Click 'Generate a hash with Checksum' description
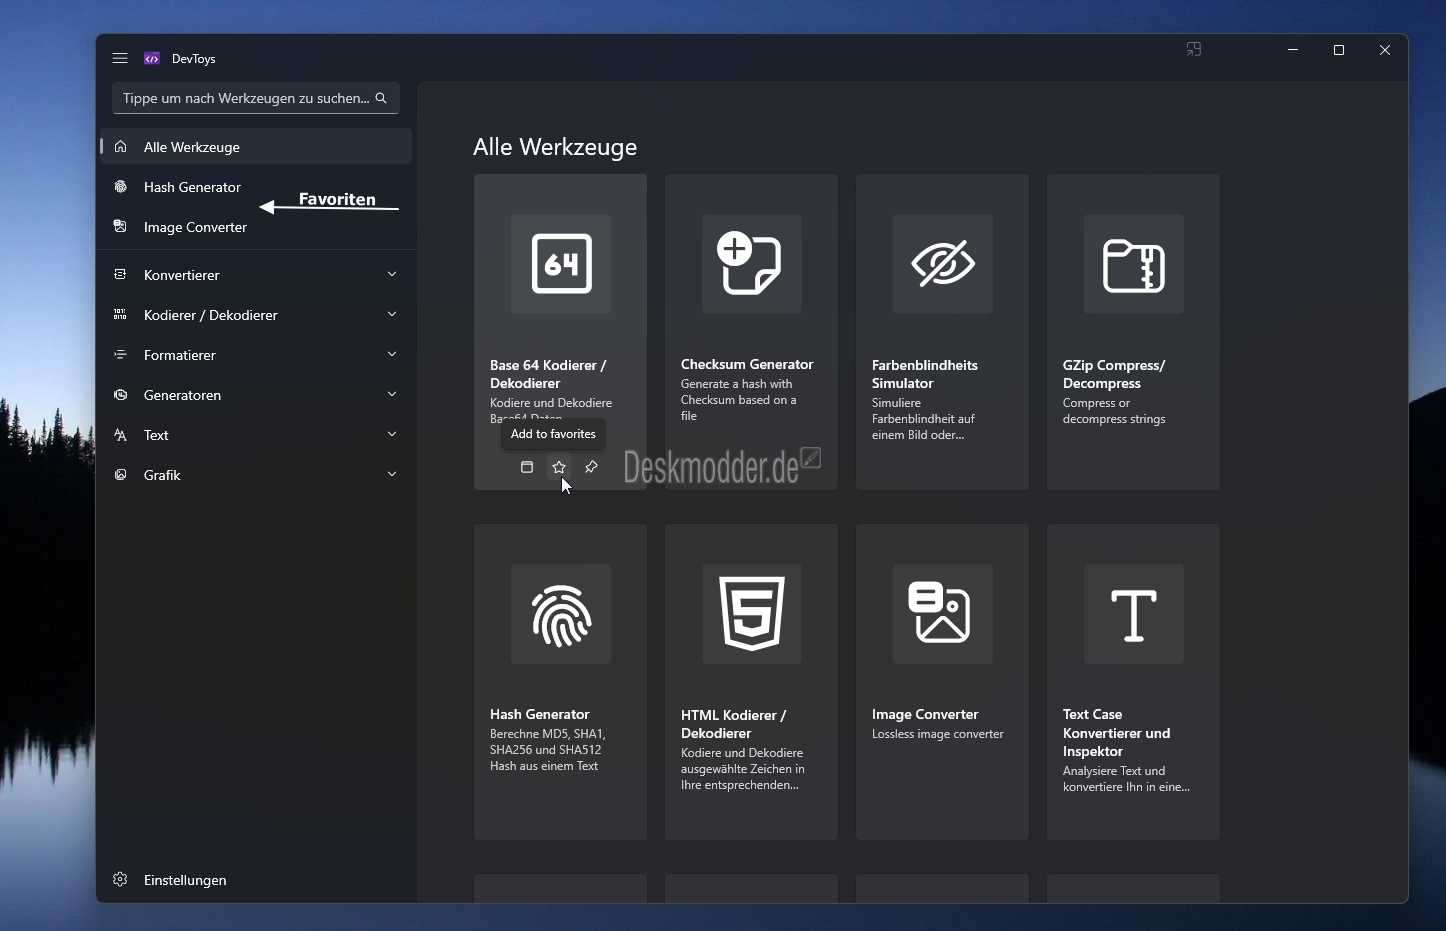This screenshot has height=931, width=1446. 739,400
